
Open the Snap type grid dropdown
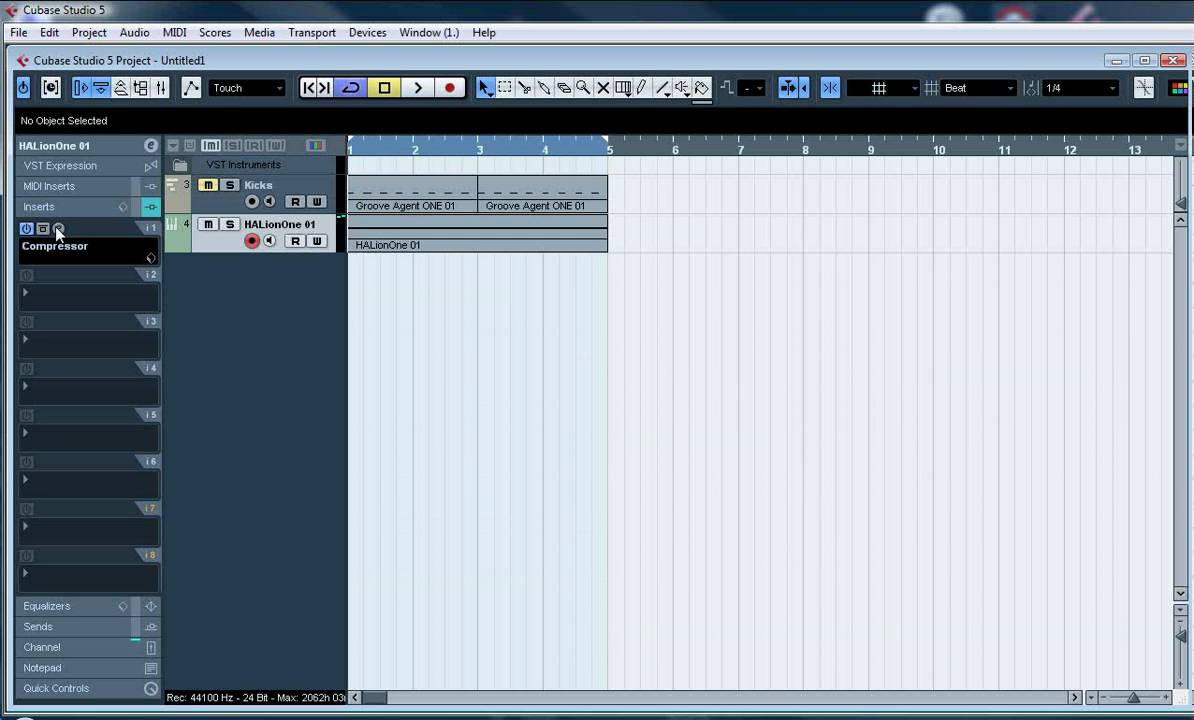883,88
